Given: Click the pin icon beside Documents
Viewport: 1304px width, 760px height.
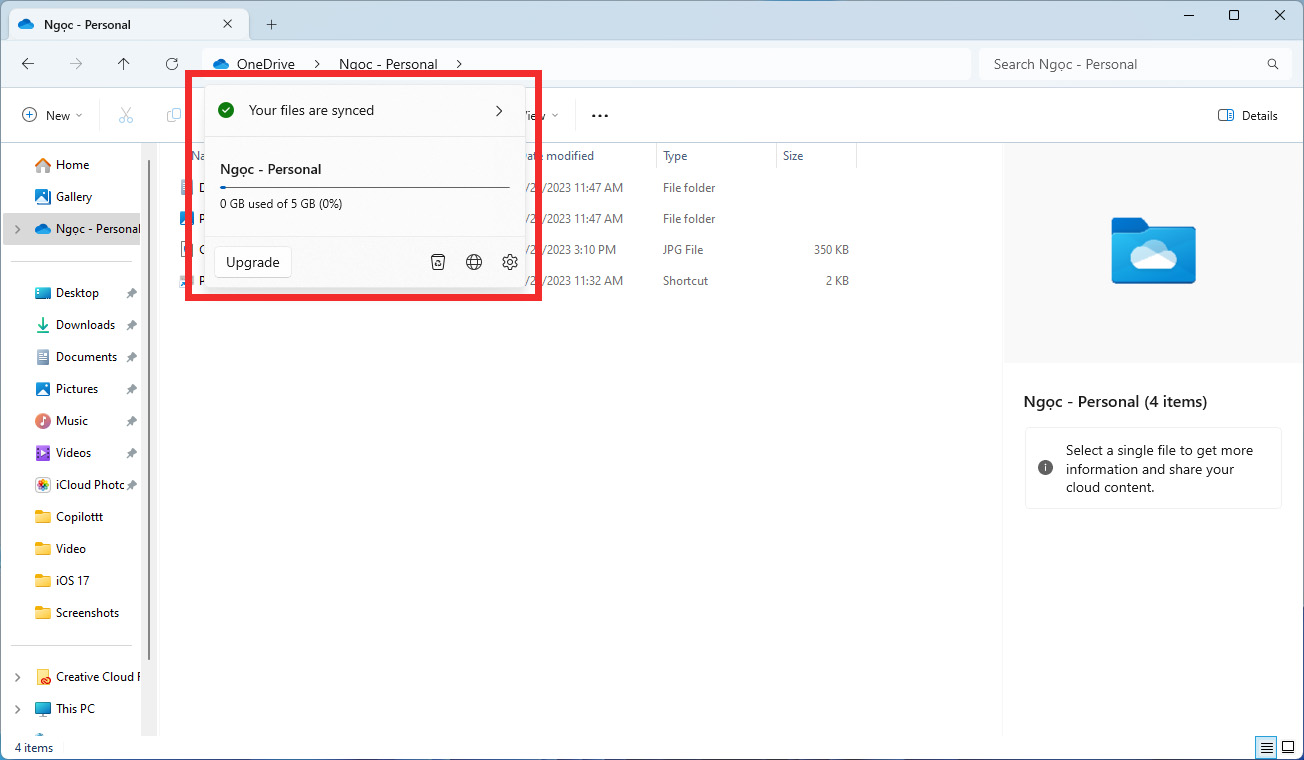Looking at the screenshot, I should click(131, 357).
